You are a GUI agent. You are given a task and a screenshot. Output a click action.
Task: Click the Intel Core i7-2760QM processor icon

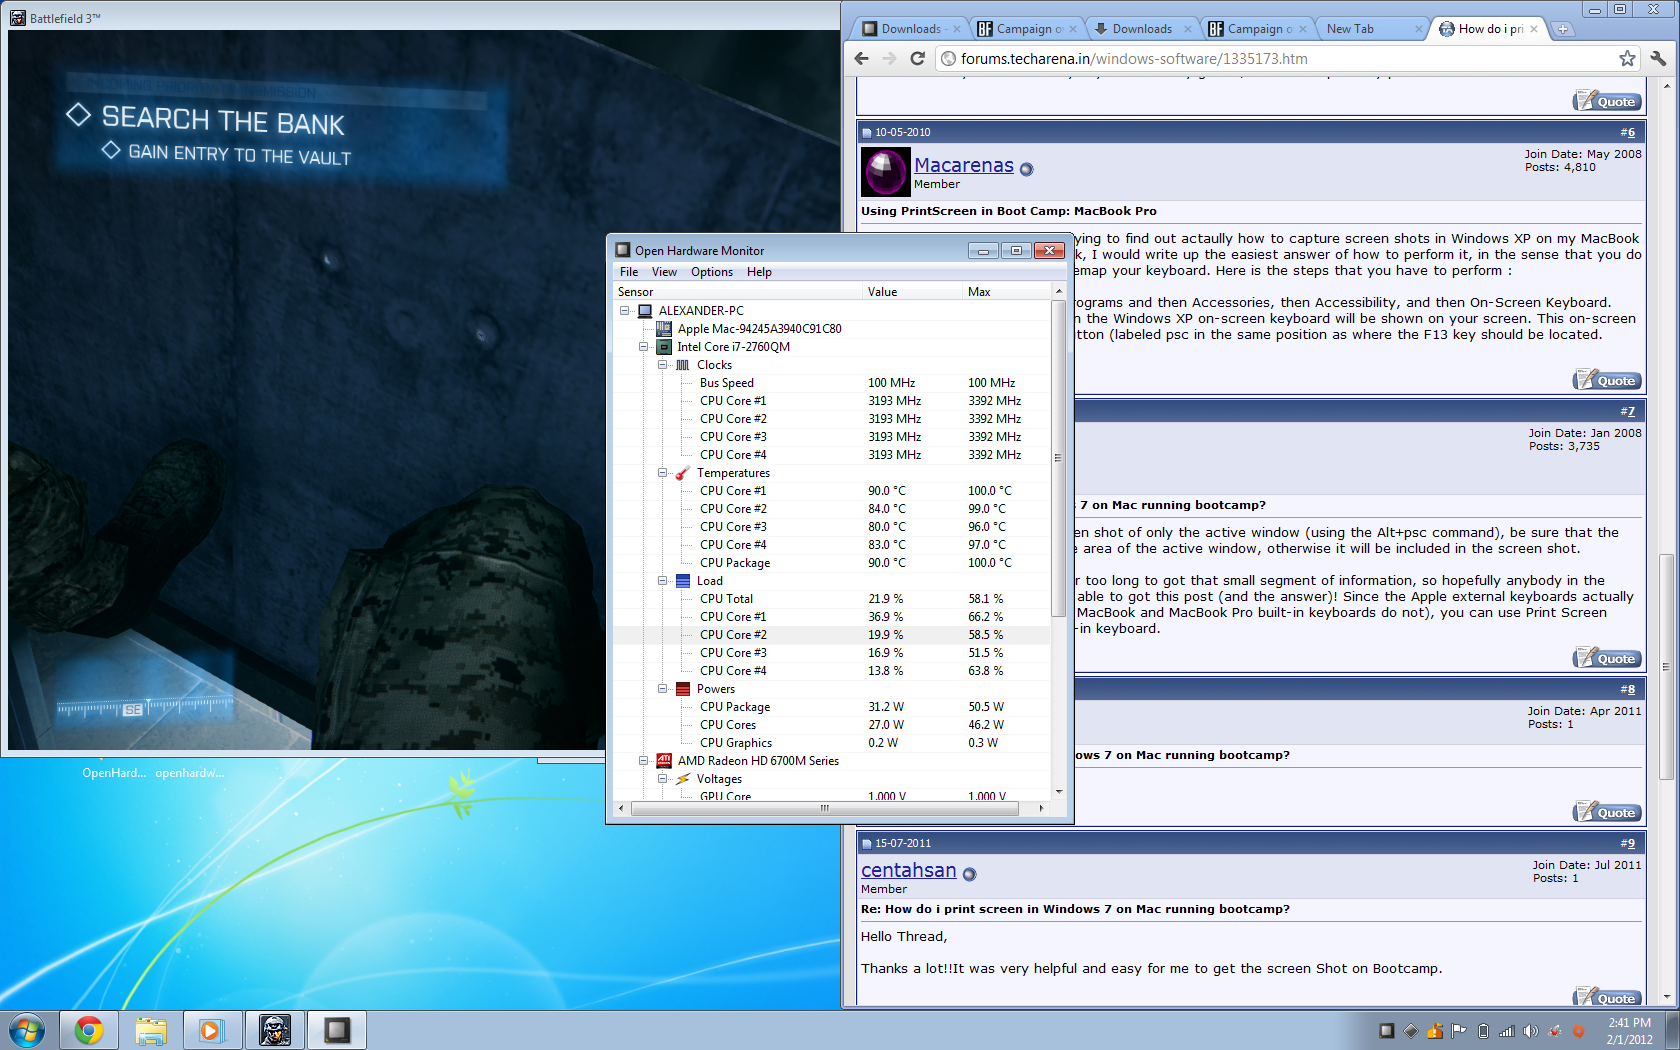tap(663, 347)
